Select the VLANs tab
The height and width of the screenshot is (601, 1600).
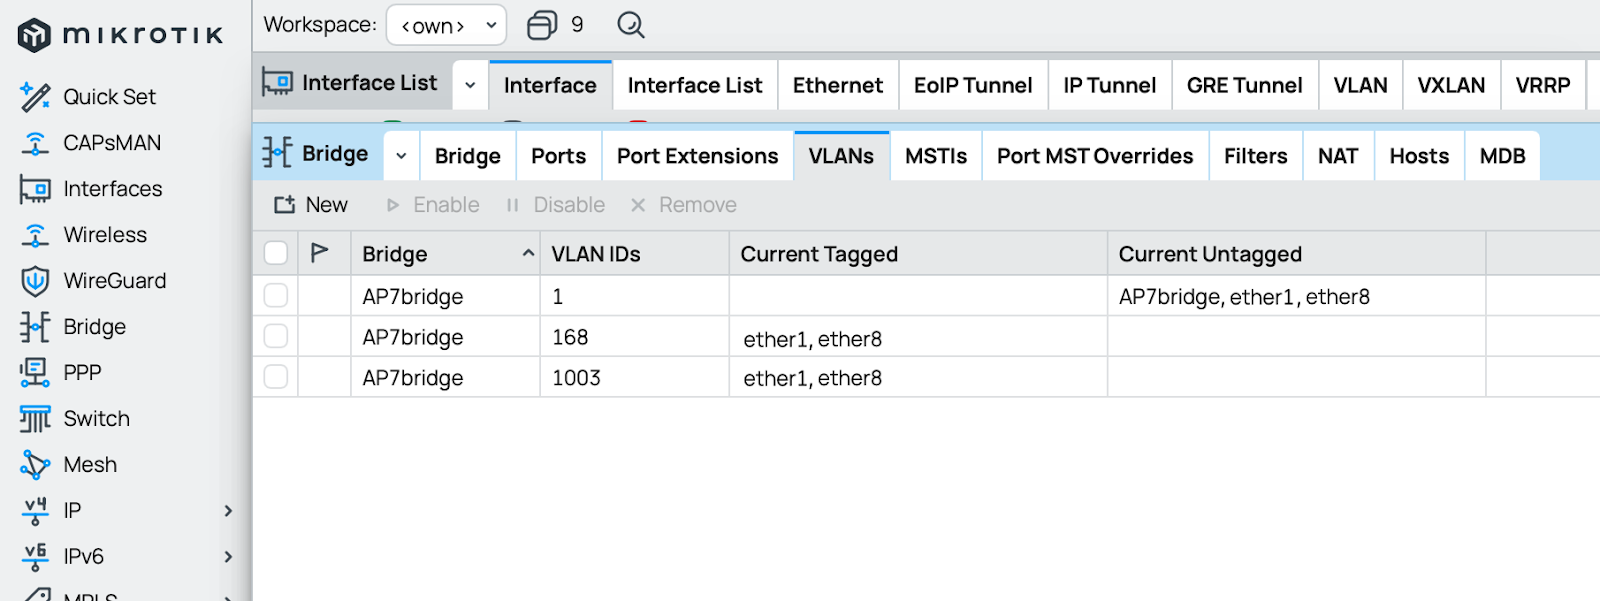[842, 156]
